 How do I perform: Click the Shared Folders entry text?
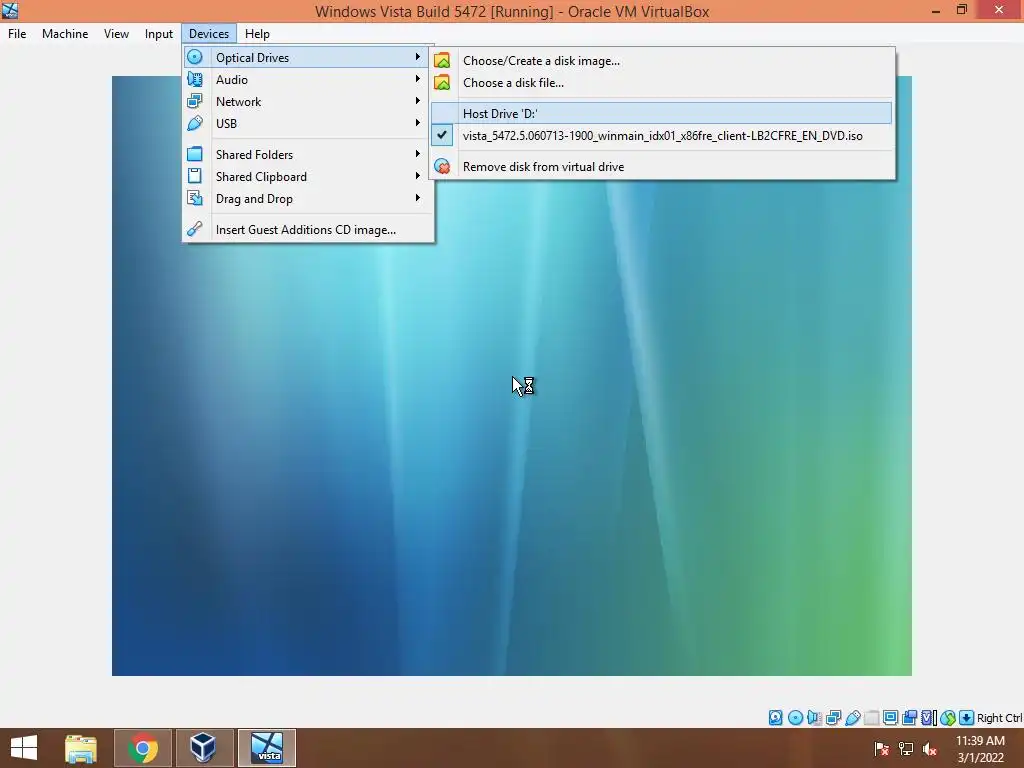255,155
